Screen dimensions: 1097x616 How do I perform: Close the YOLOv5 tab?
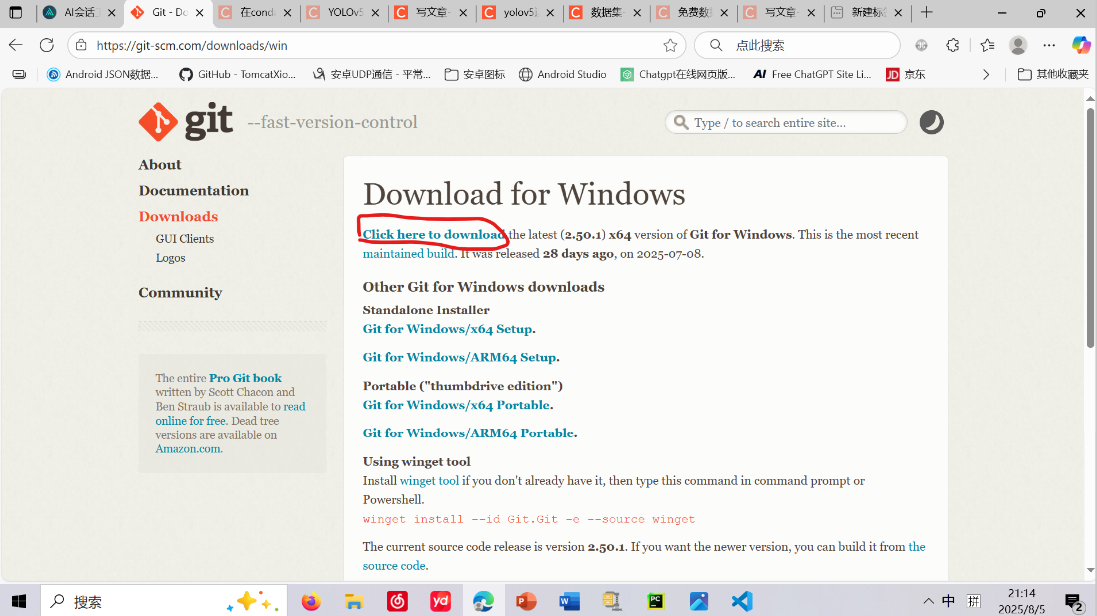coord(375,13)
